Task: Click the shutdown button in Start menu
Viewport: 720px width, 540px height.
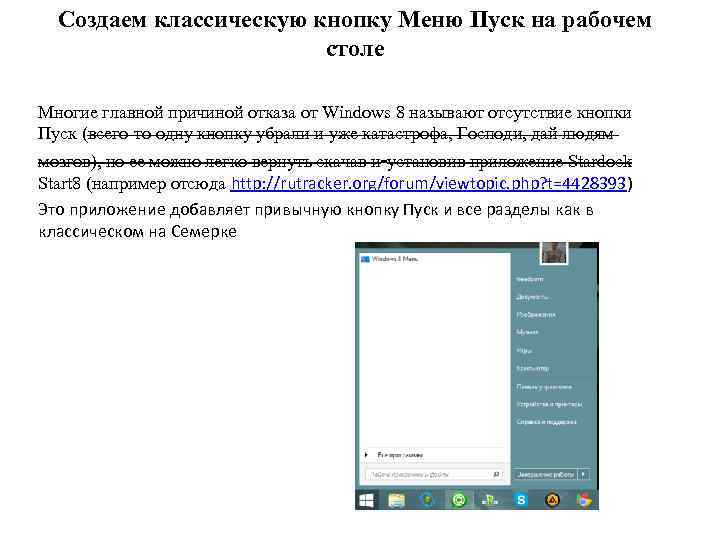Action: click(546, 474)
